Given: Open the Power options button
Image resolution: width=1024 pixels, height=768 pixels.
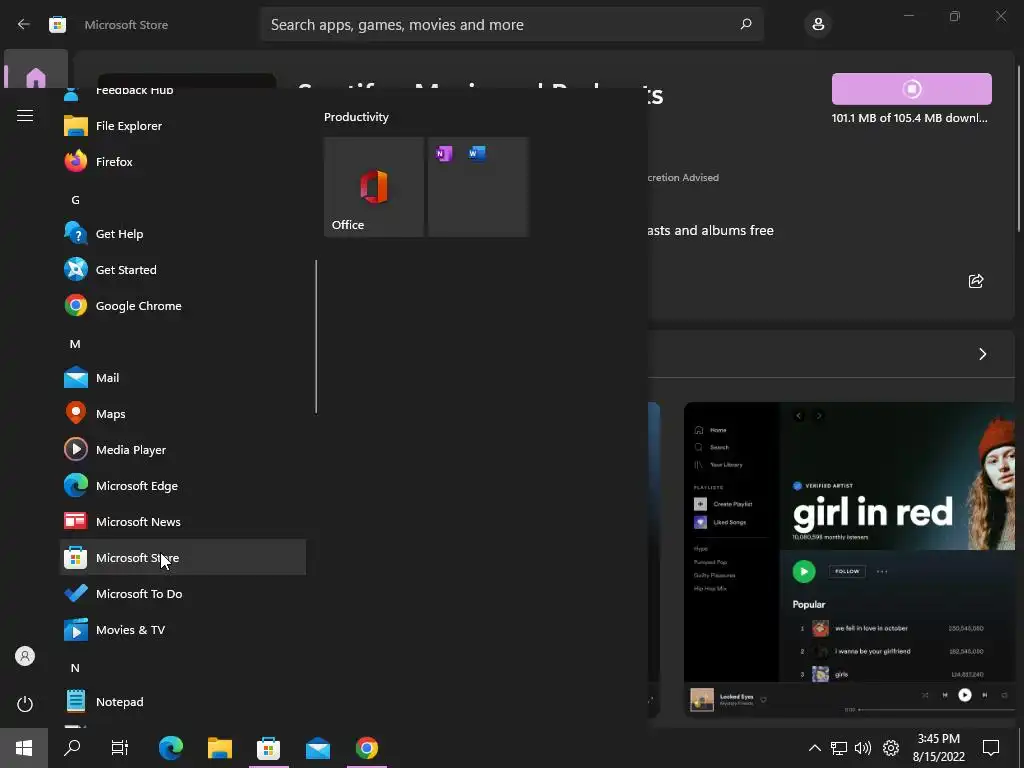Looking at the screenshot, I should coord(25,704).
